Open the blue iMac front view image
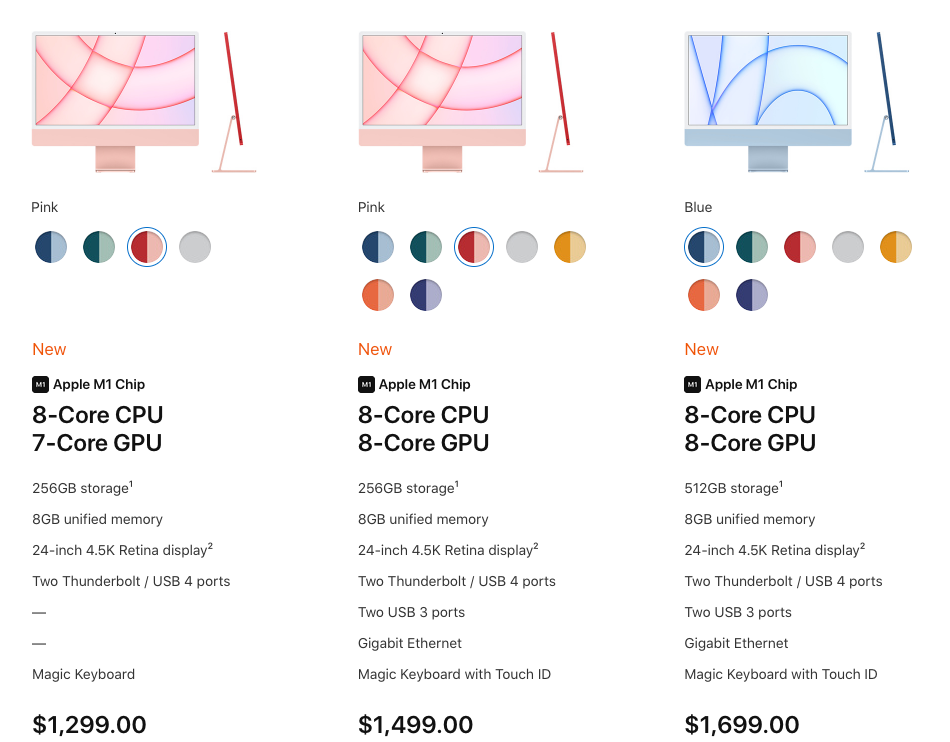950x742 pixels. point(768,100)
